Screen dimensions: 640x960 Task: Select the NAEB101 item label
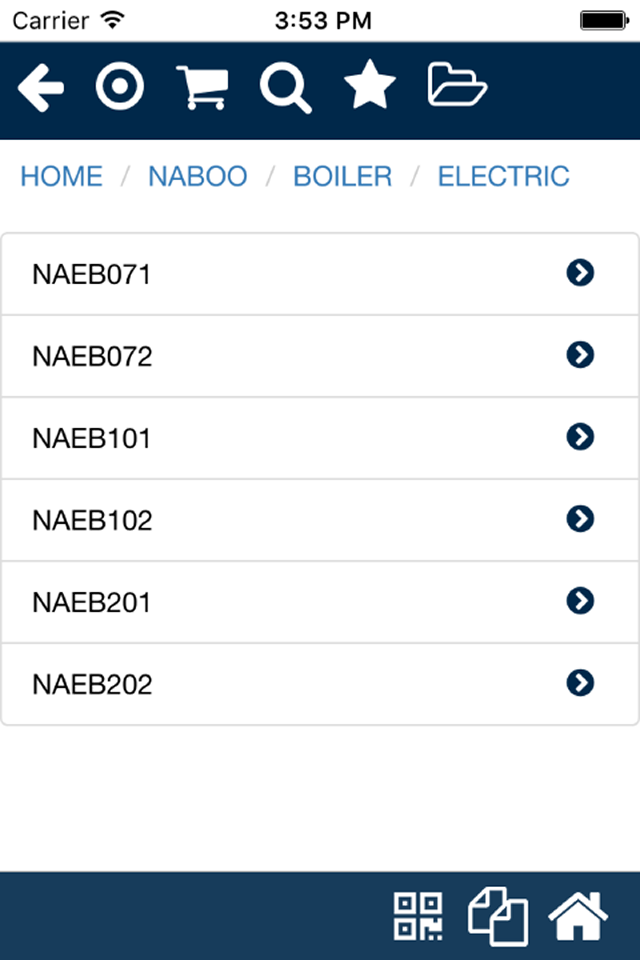(x=92, y=438)
